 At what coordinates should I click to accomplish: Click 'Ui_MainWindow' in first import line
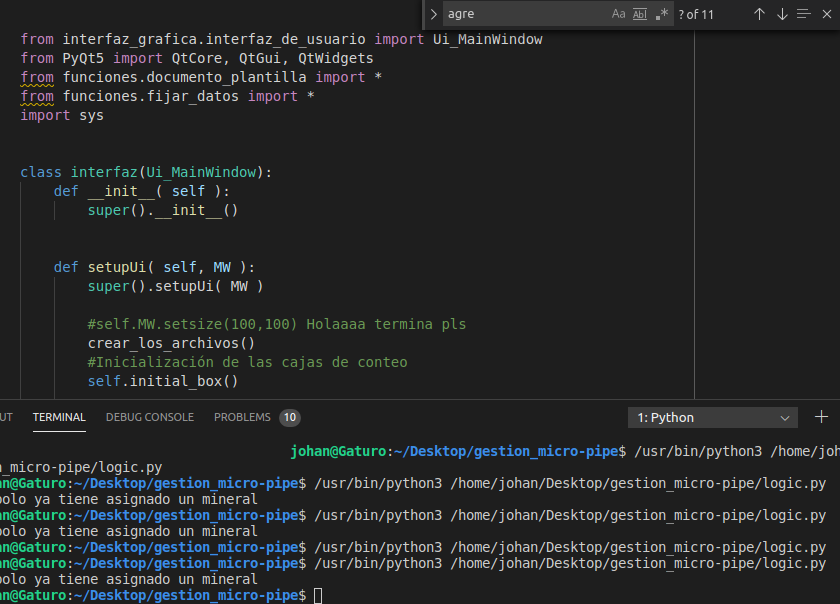tap(488, 39)
